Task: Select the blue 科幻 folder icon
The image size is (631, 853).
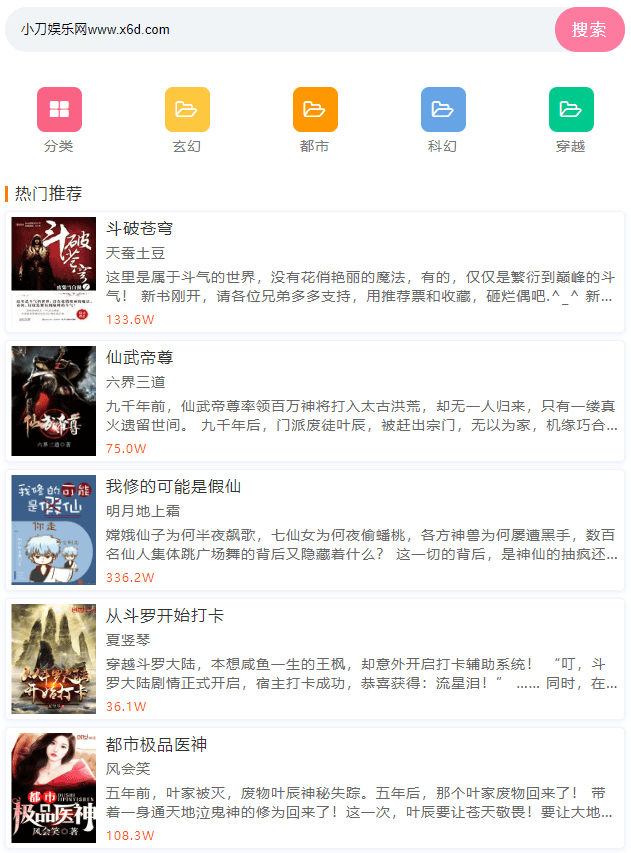Action: [x=443, y=109]
